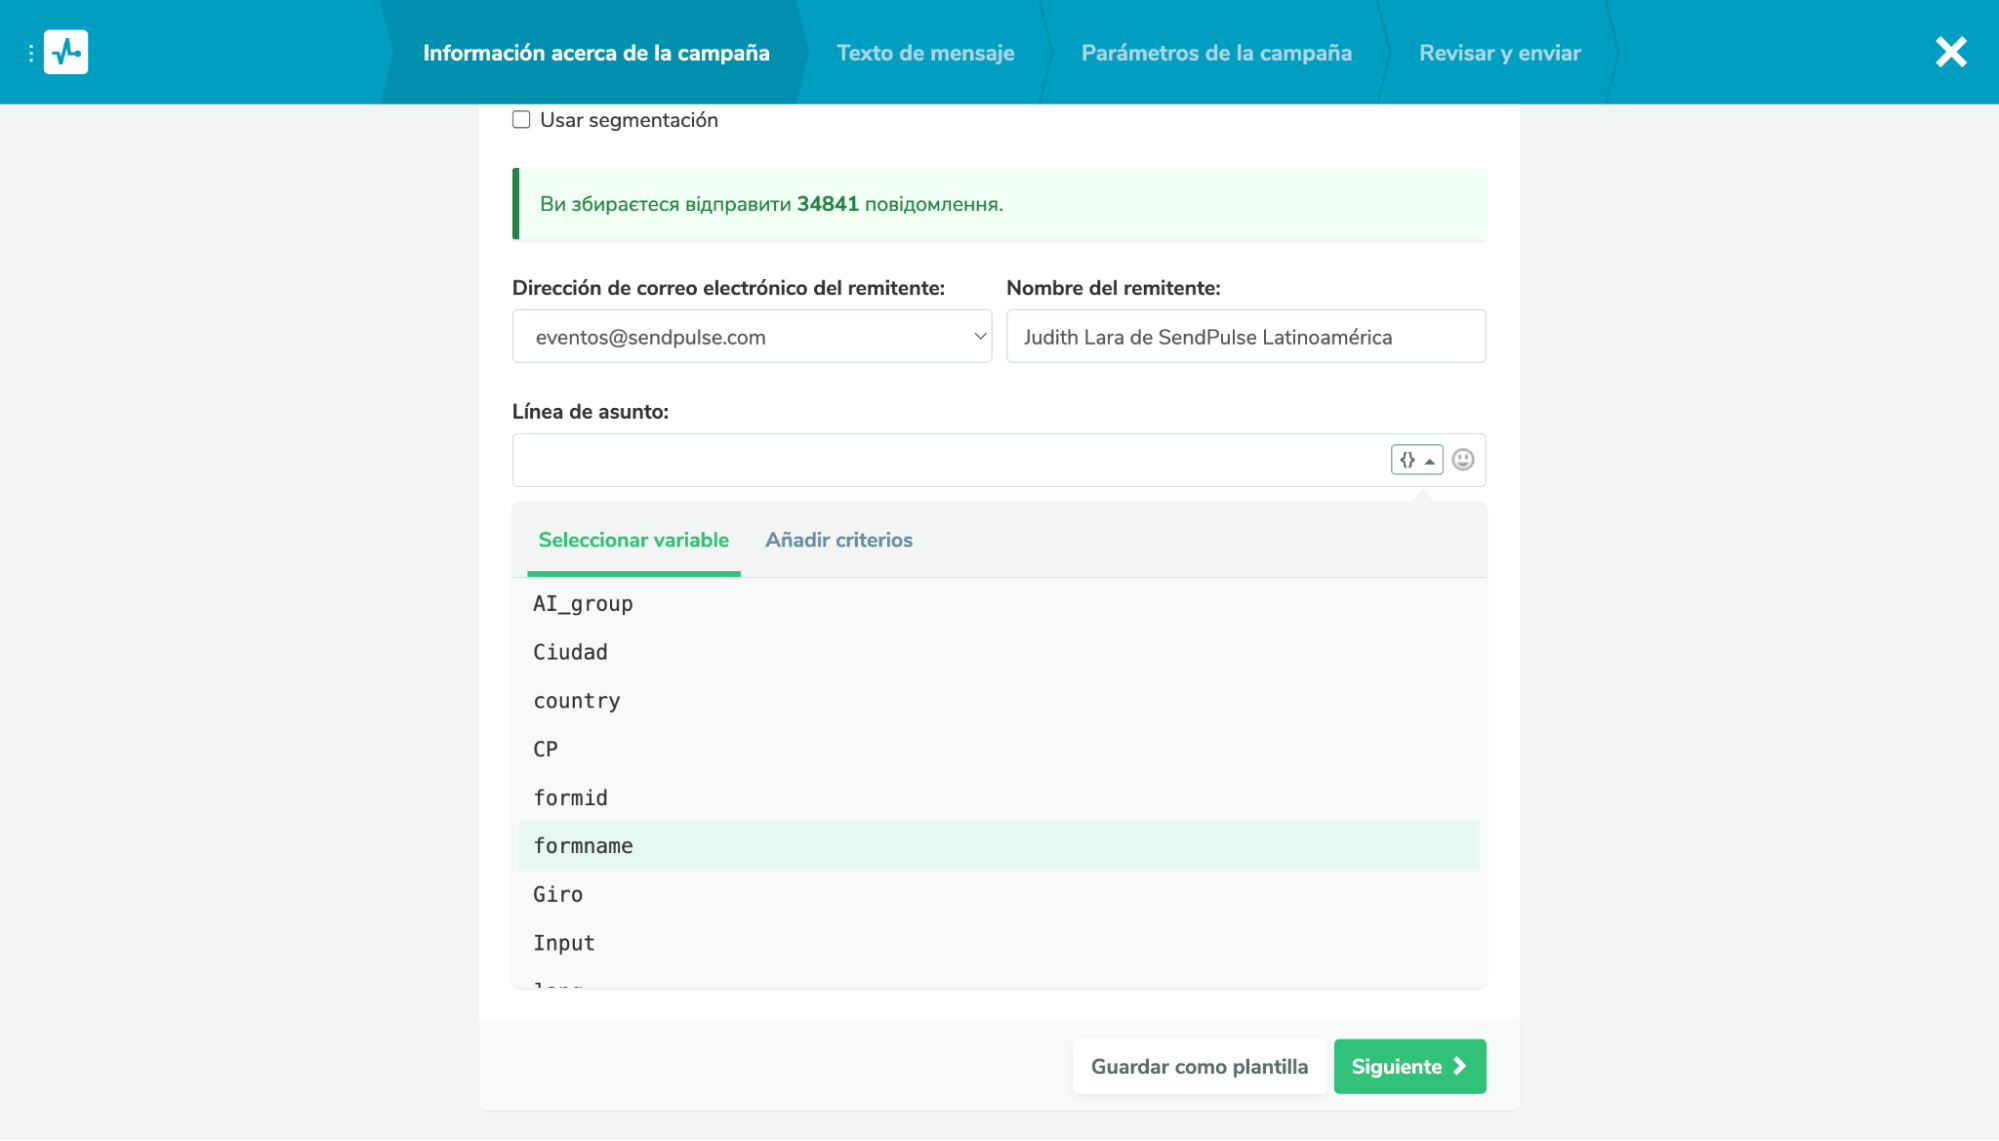Insert the formname variable
This screenshot has width=1999, height=1141.
[x=583, y=846]
